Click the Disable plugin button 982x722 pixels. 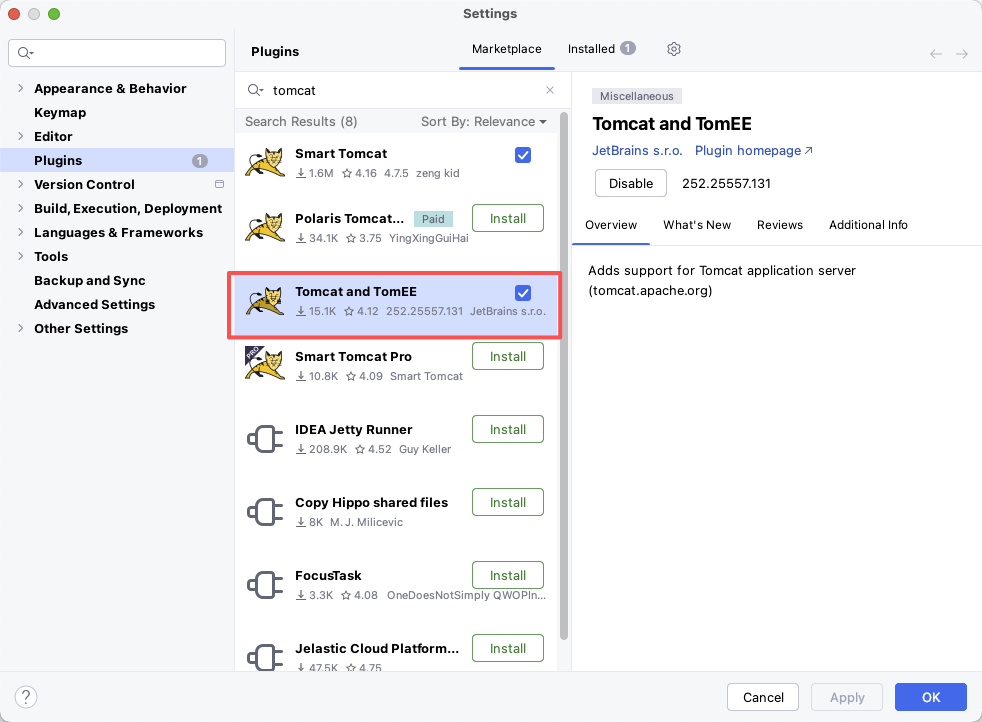(631, 183)
